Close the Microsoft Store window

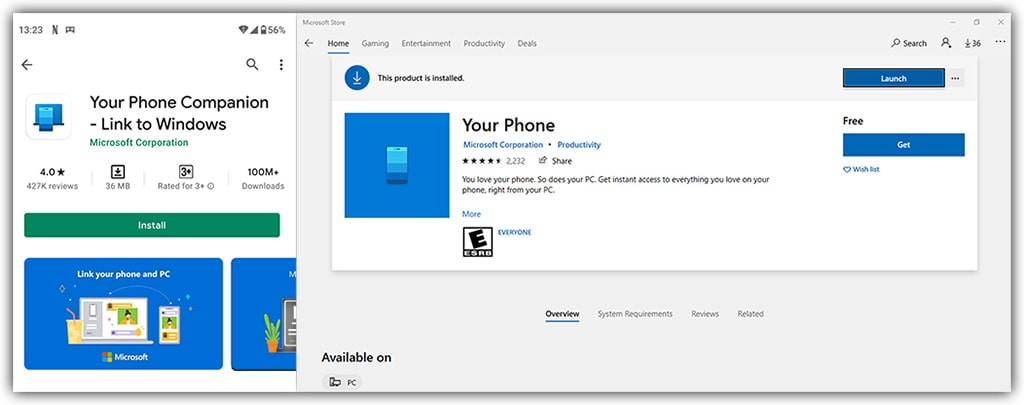(x=1000, y=22)
